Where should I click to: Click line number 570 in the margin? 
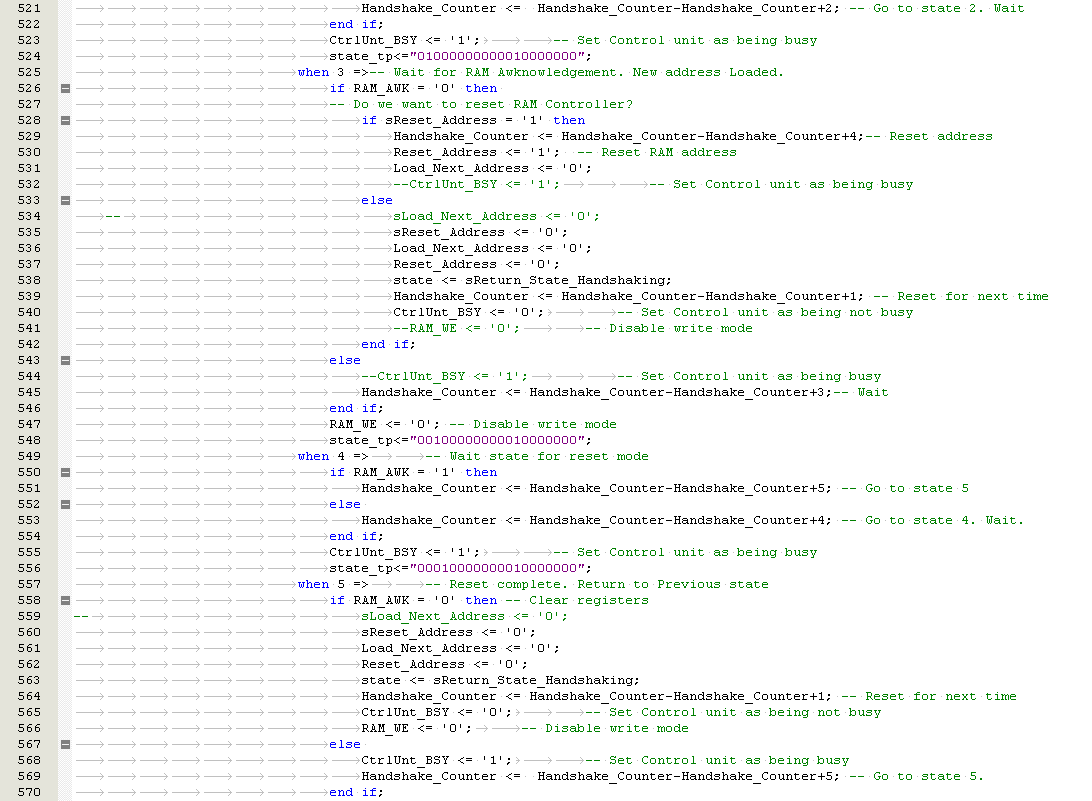(29, 792)
